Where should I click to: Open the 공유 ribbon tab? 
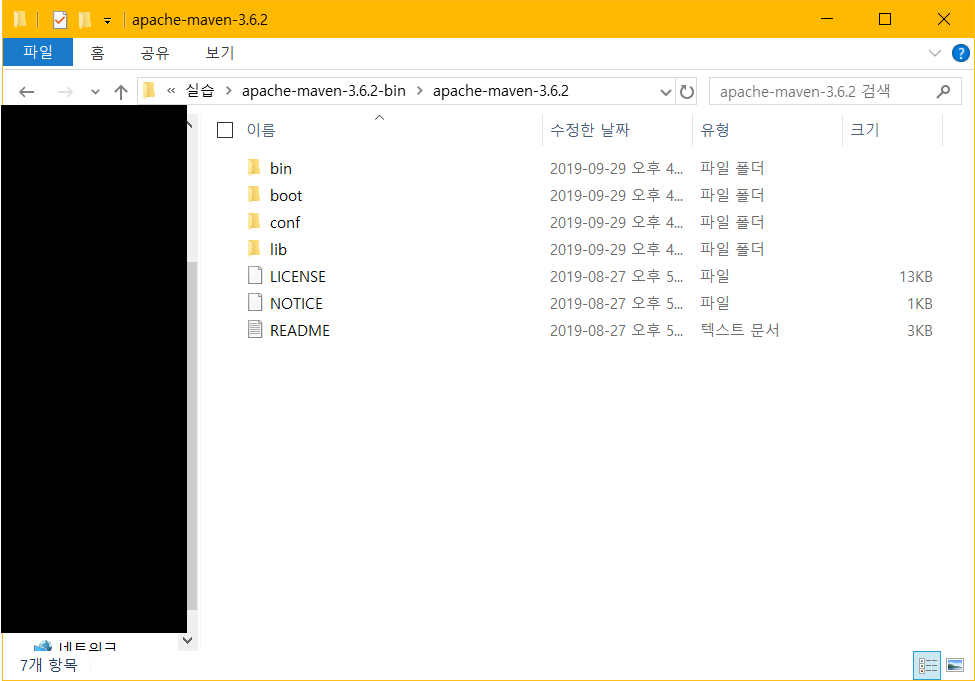click(x=155, y=53)
